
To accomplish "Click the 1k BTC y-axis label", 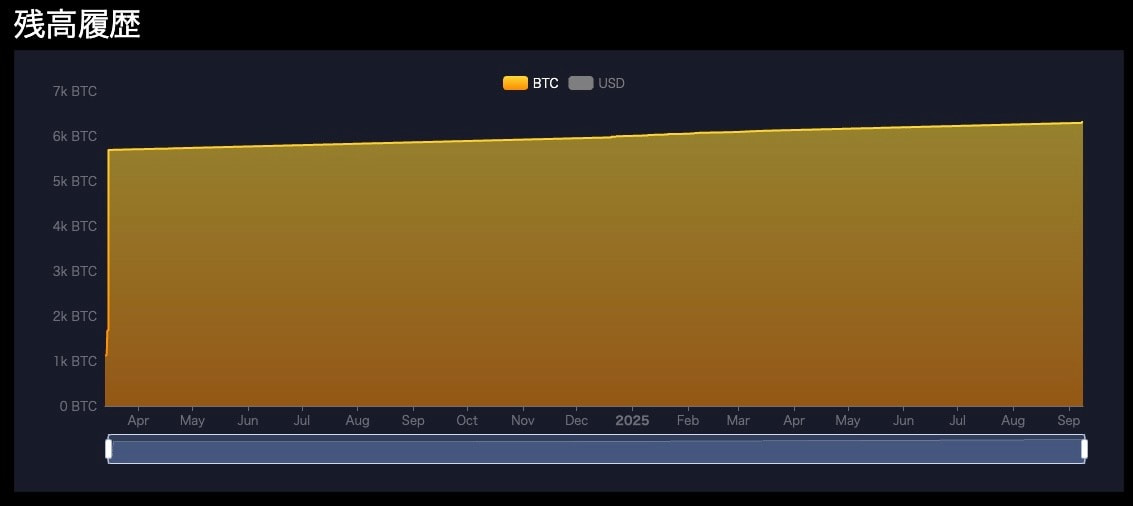I will point(75,361).
